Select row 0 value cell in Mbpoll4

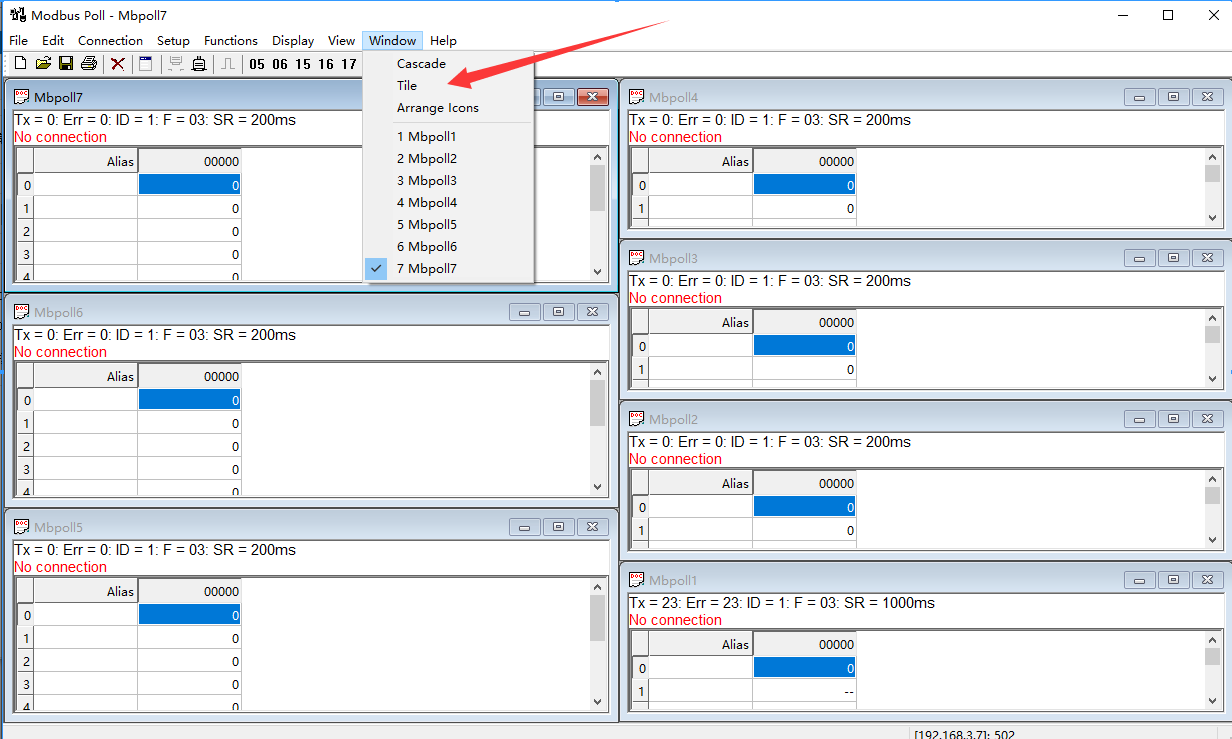click(x=803, y=185)
